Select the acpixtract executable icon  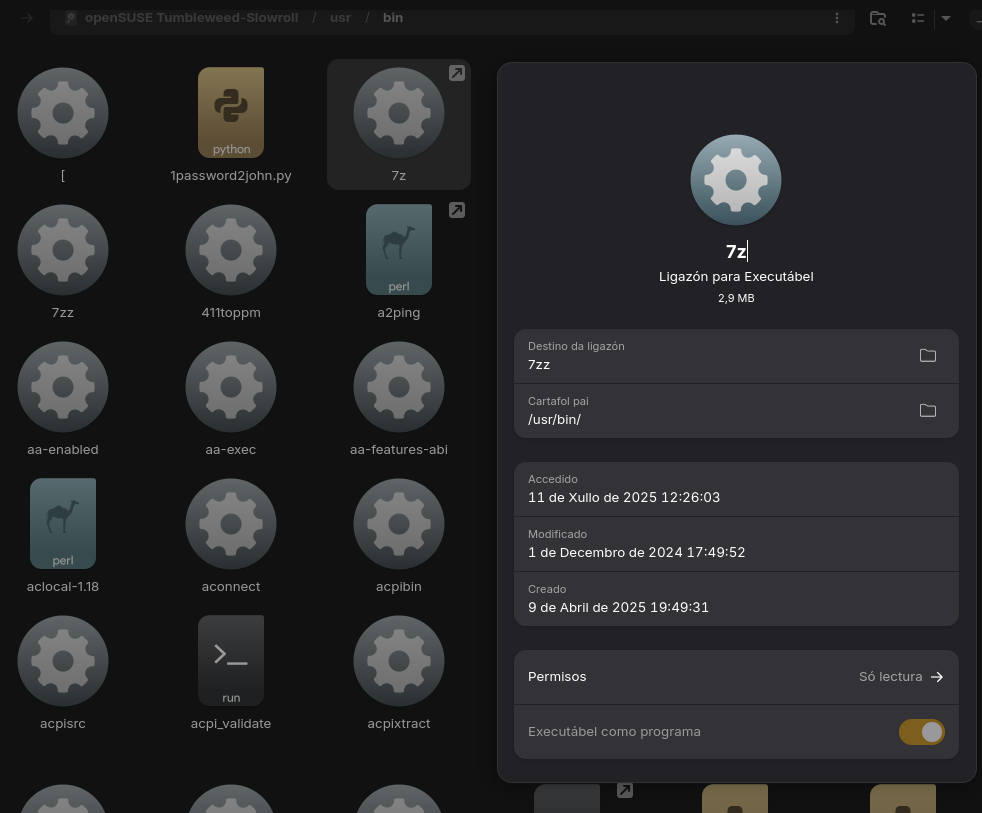(399, 661)
